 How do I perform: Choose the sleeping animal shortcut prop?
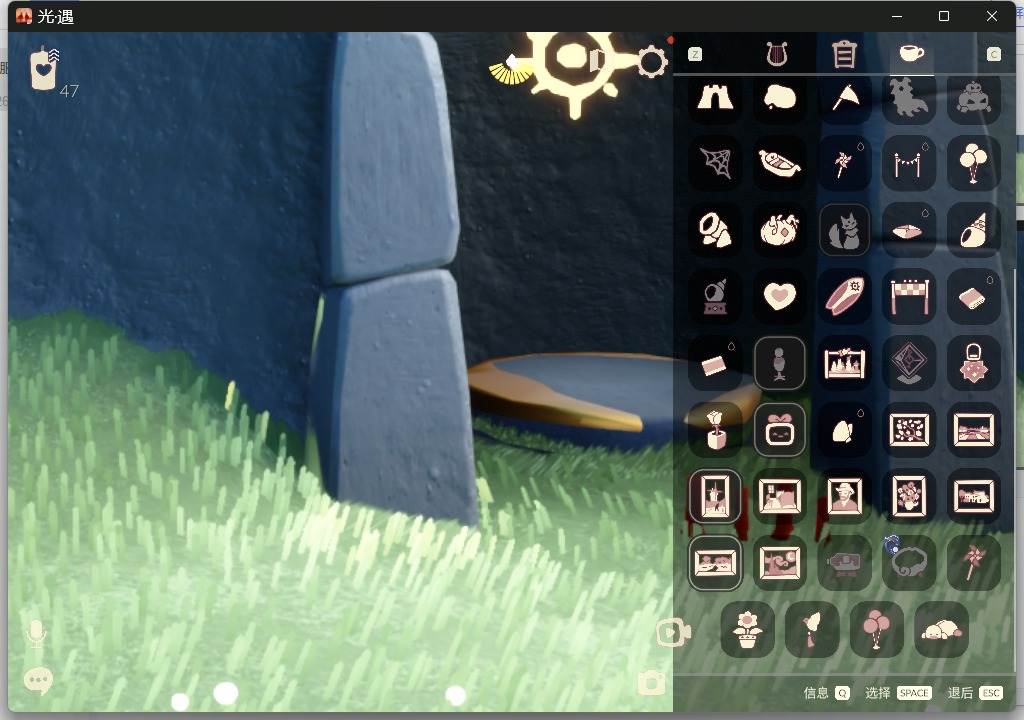pos(941,630)
